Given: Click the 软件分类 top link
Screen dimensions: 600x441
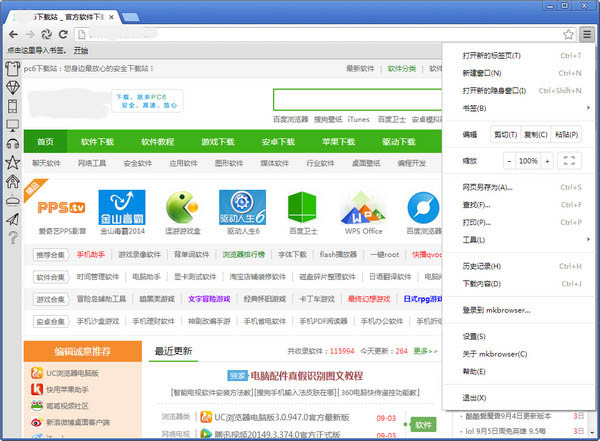Looking at the screenshot, I should tap(402, 69).
